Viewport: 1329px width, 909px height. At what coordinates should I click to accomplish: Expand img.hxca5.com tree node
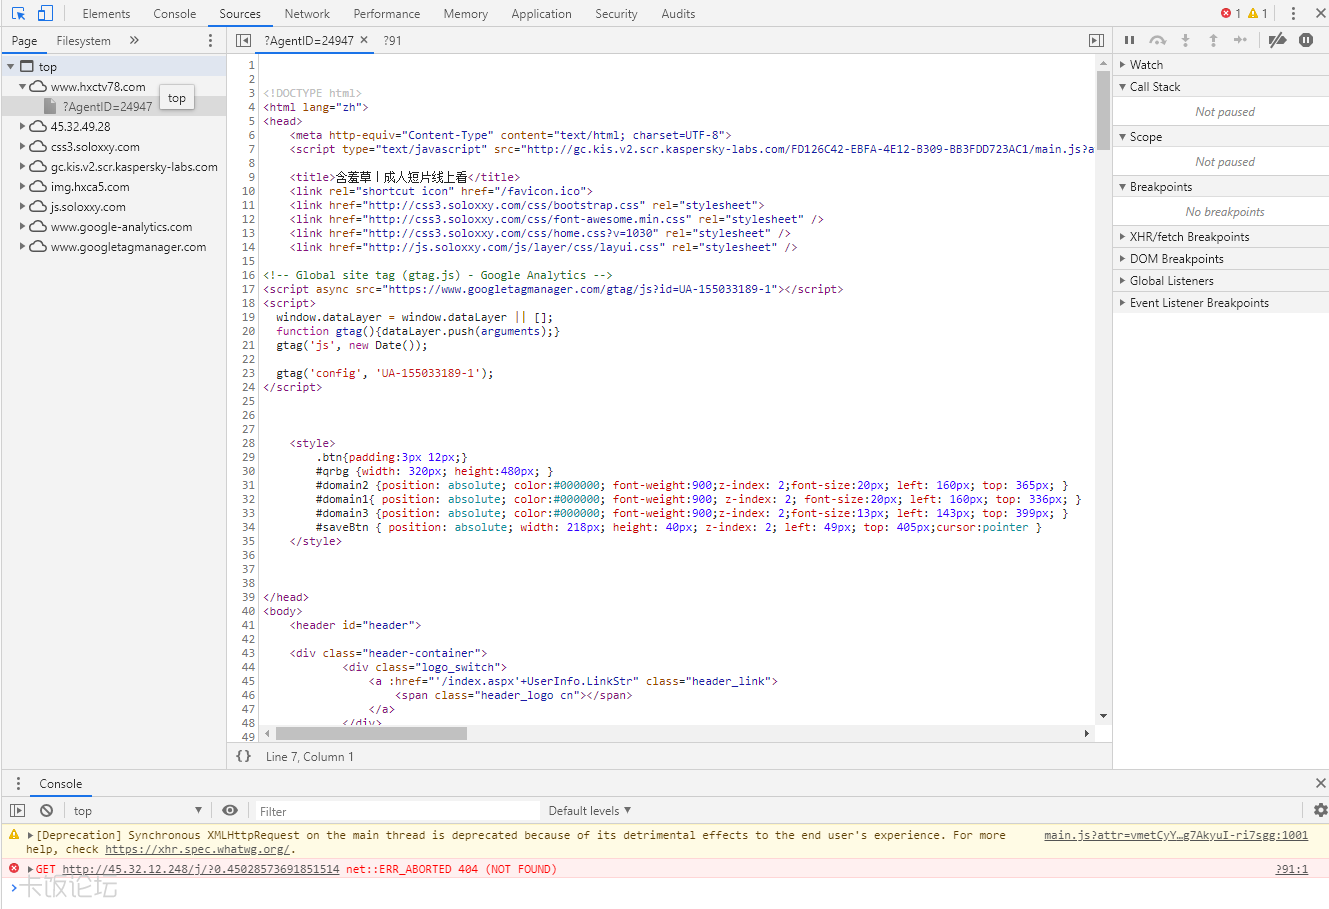click(x=22, y=187)
